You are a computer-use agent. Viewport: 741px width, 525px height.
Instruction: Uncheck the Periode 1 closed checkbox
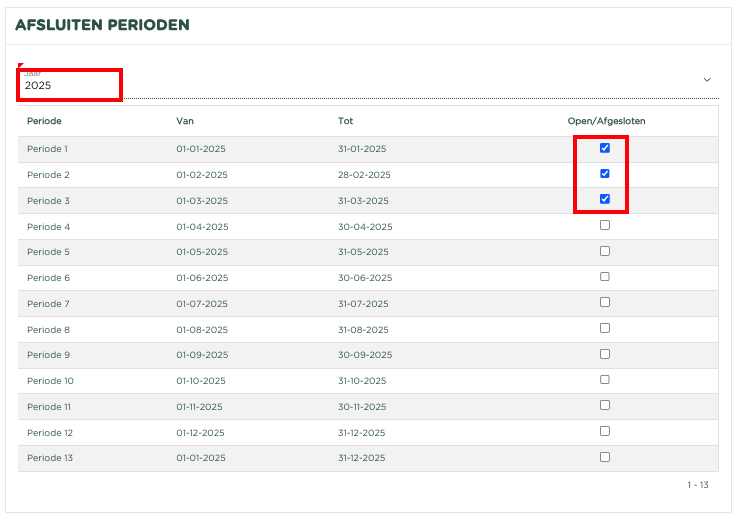(x=604, y=148)
